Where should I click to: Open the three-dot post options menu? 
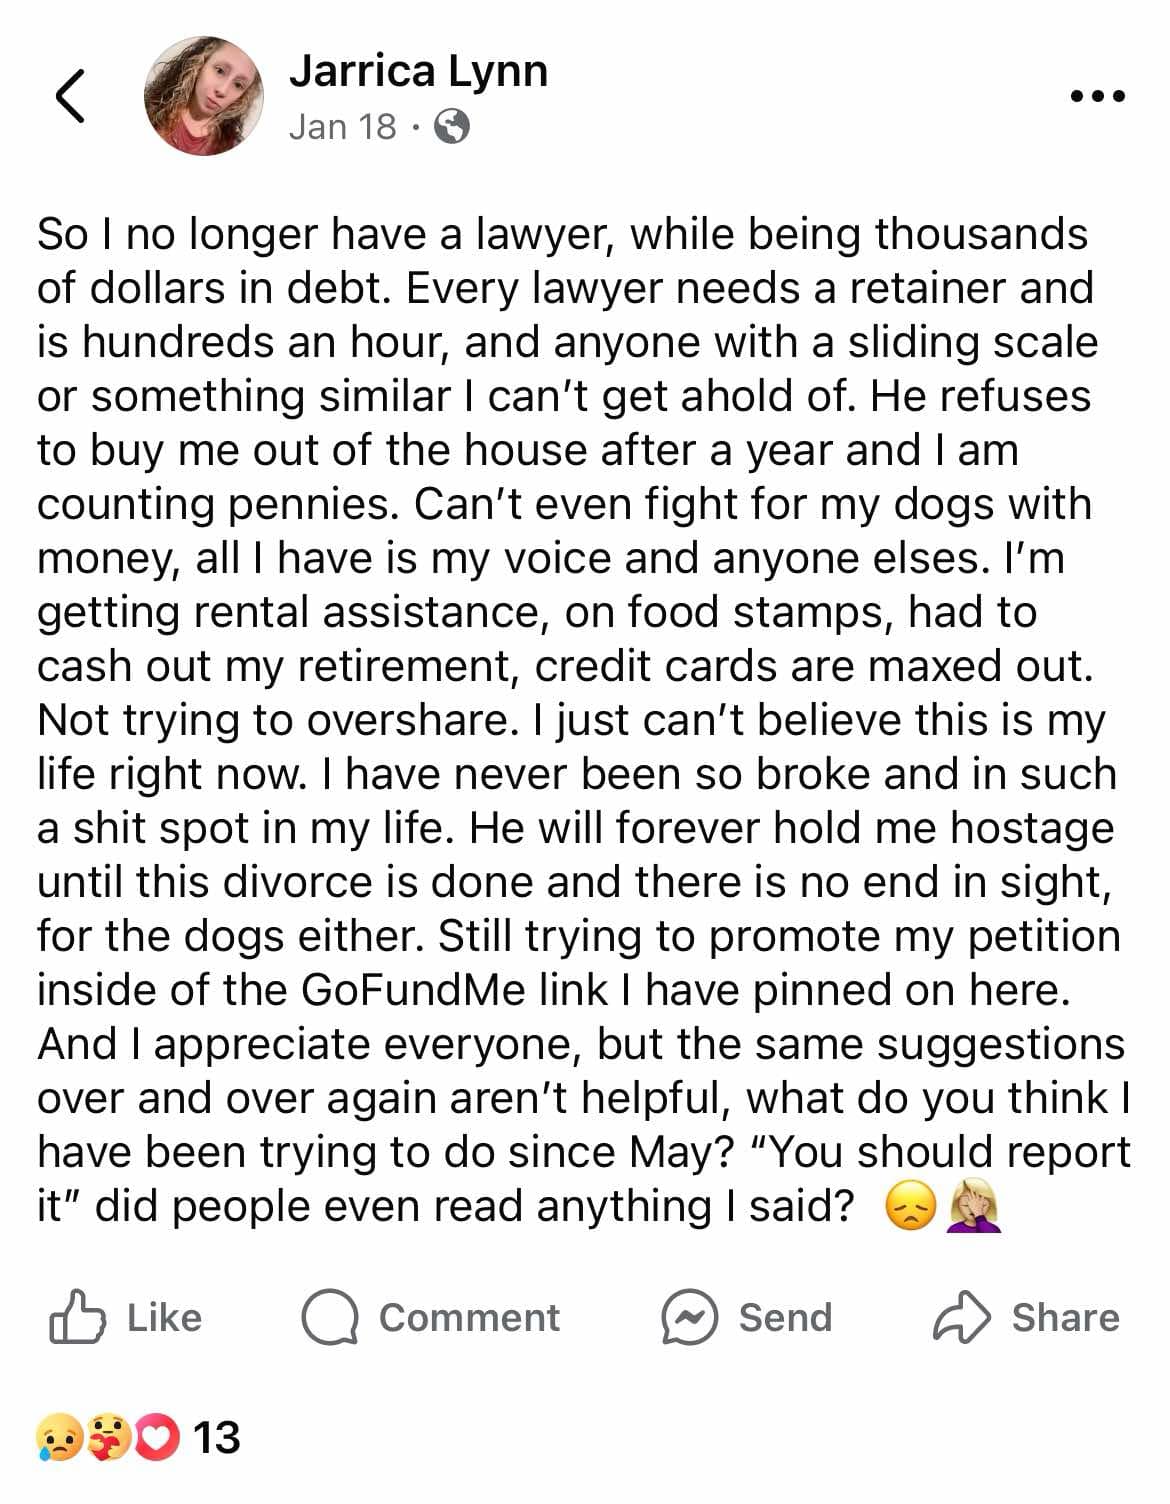(1098, 97)
